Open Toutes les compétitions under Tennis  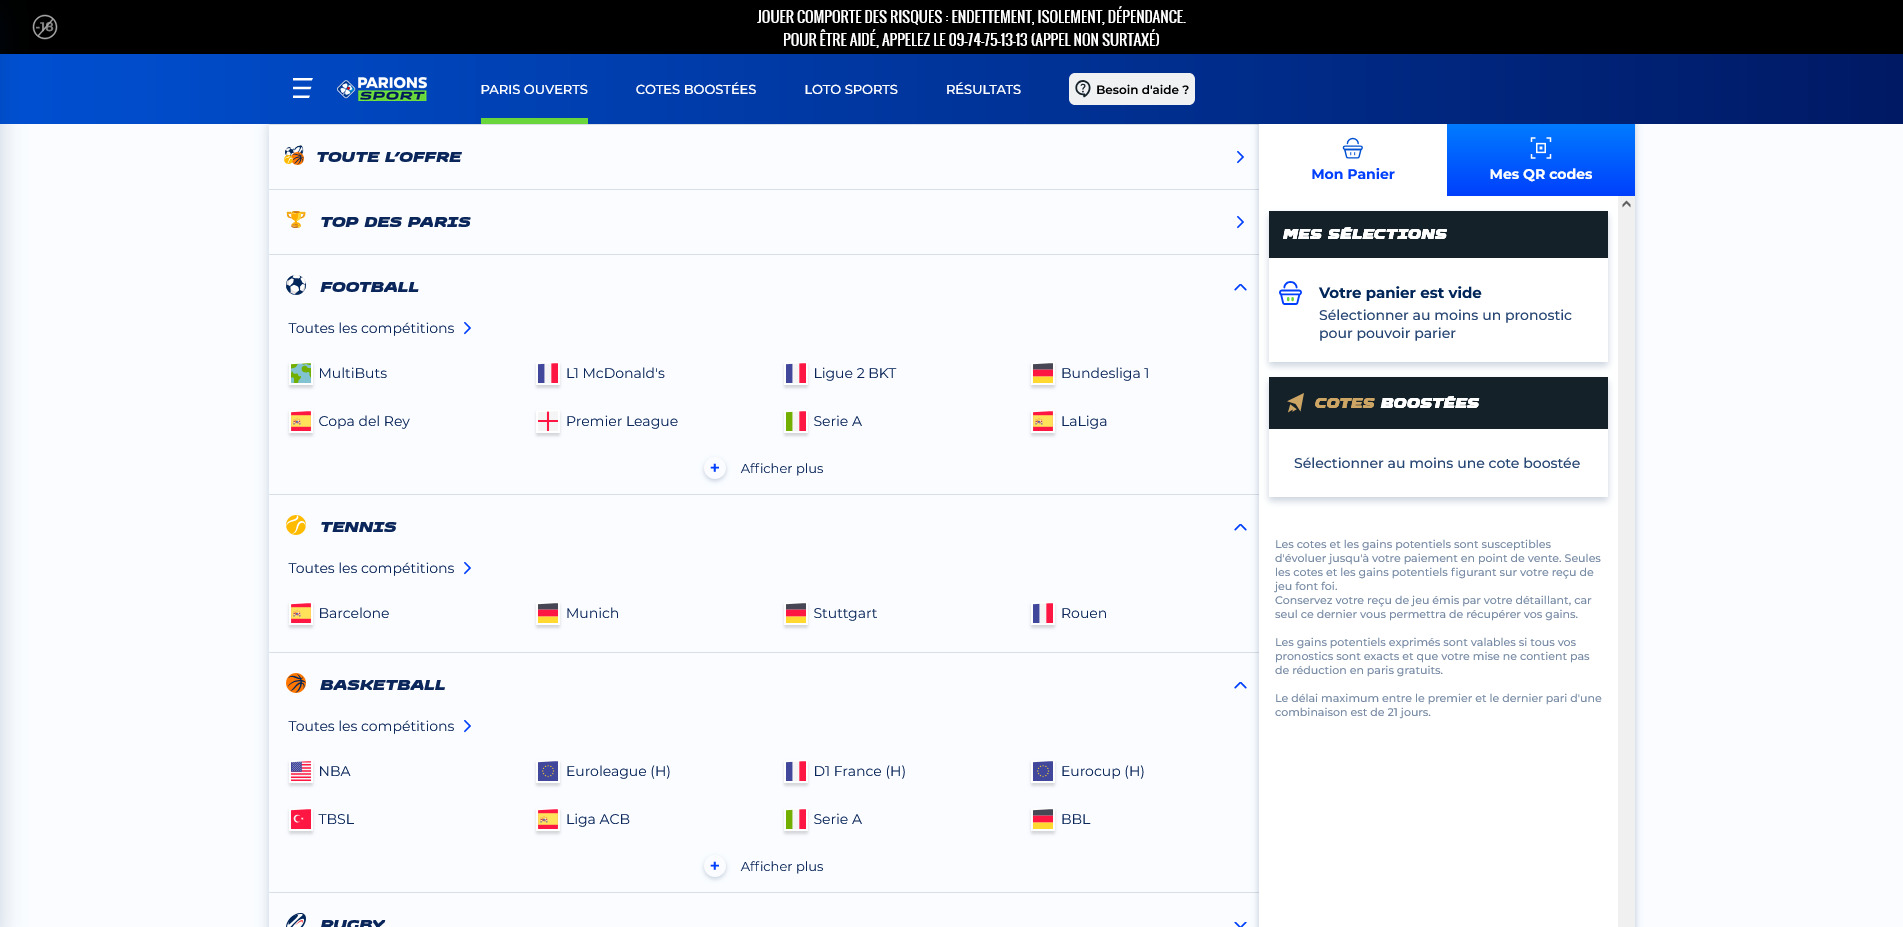tap(380, 568)
